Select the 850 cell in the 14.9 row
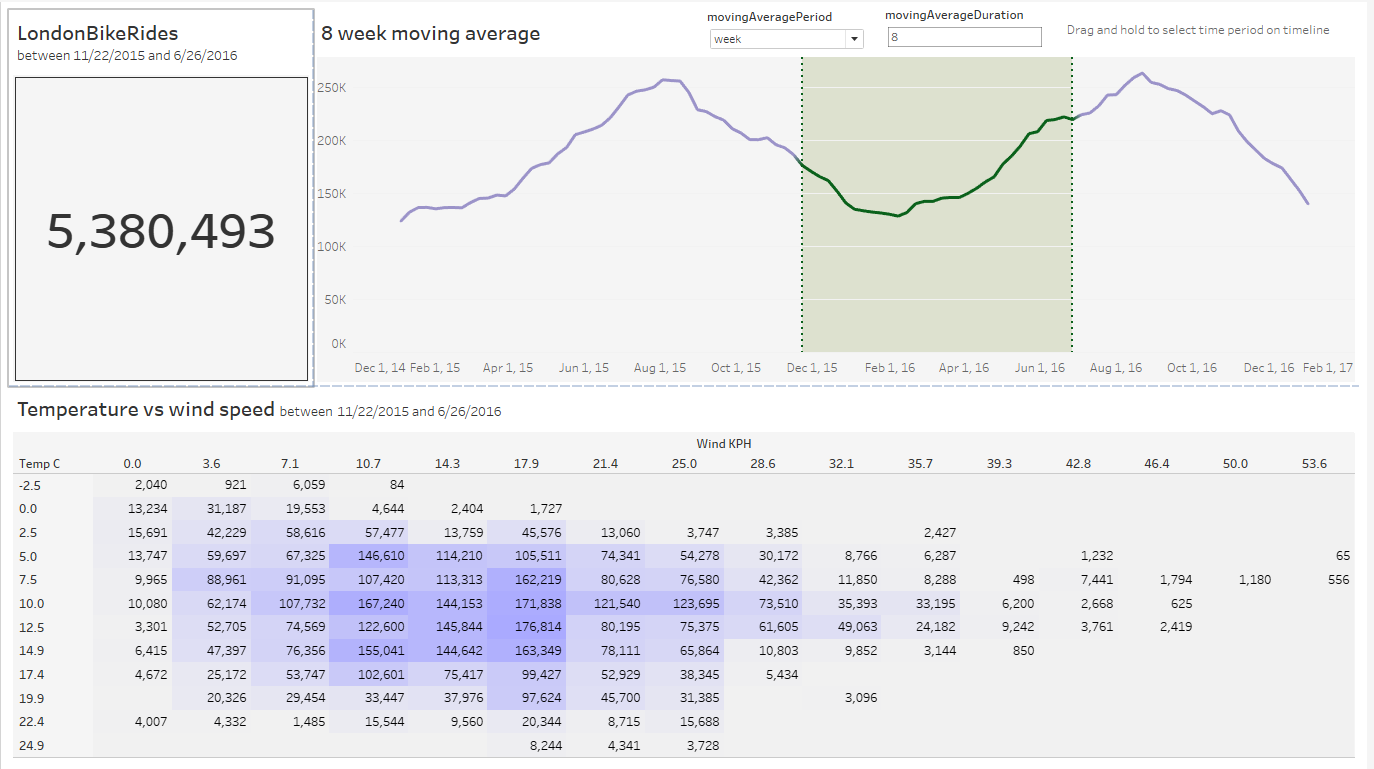 pos(999,651)
